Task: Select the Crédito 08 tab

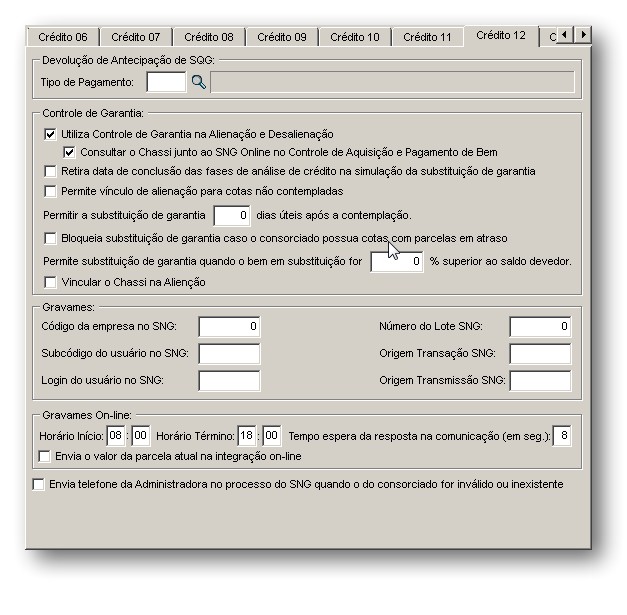Action: [x=209, y=37]
